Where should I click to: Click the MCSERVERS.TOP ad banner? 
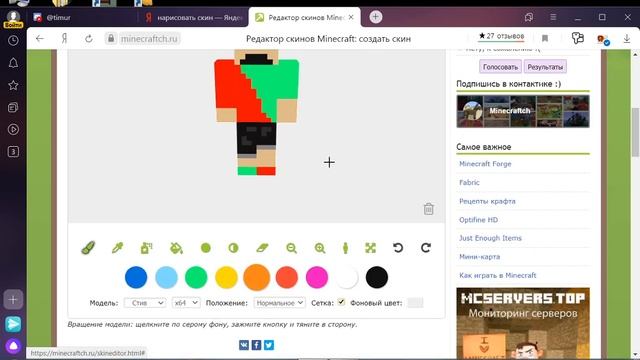click(523, 323)
